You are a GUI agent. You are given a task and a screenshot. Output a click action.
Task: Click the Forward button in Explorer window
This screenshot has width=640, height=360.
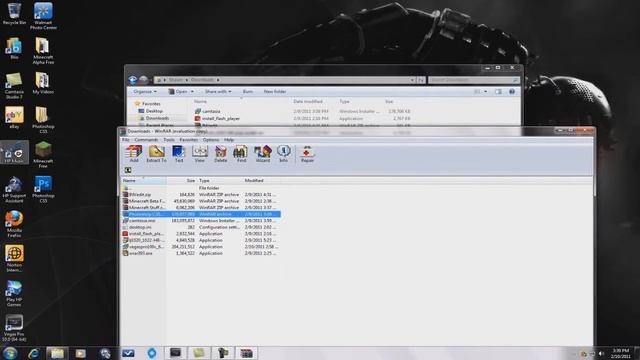(x=143, y=80)
